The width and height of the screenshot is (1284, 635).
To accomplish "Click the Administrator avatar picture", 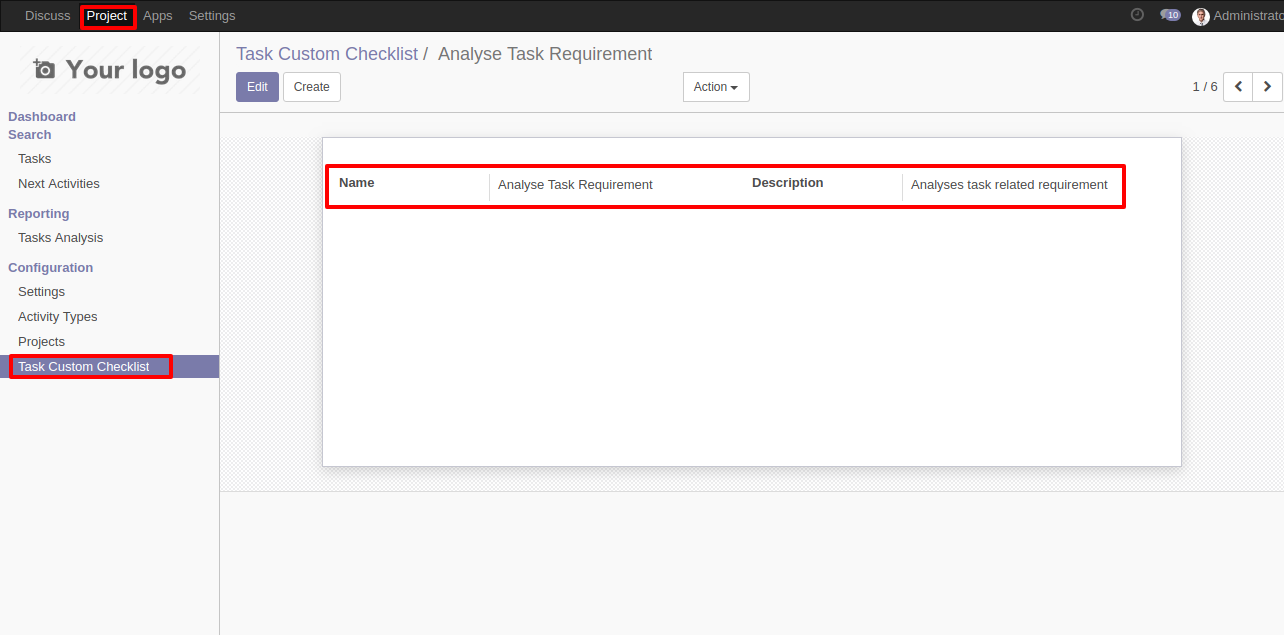I will (1201, 16).
